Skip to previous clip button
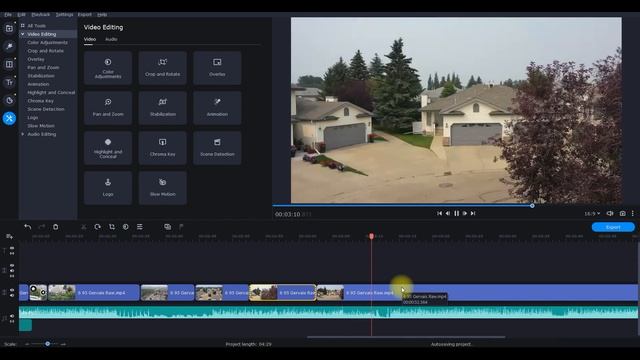The height and width of the screenshot is (360, 640). coord(439,213)
